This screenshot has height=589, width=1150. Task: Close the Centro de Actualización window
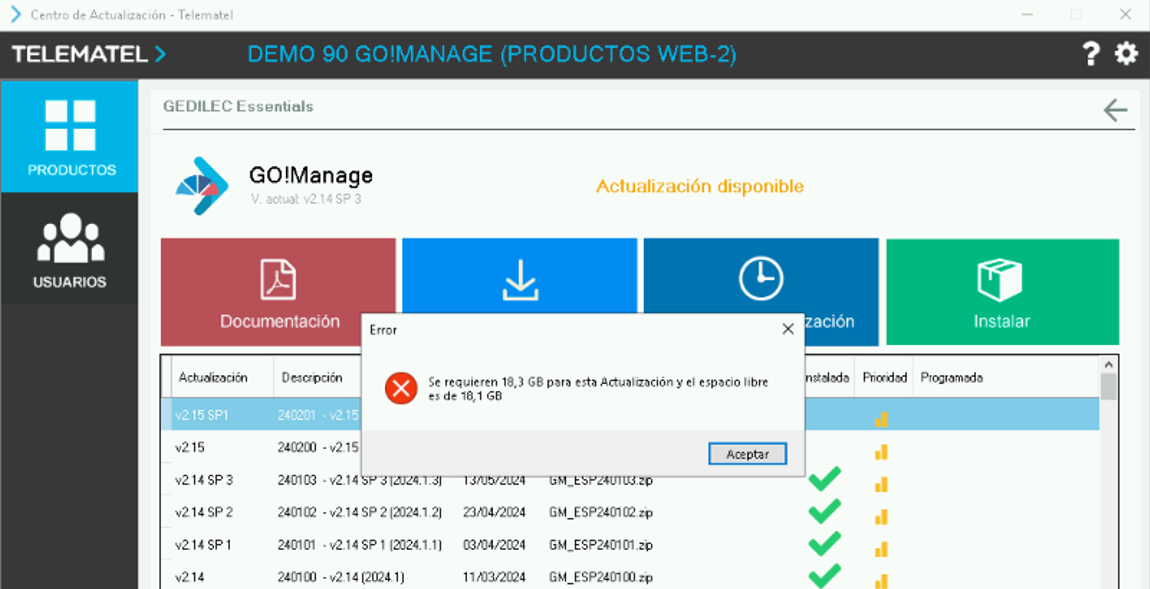point(1125,15)
